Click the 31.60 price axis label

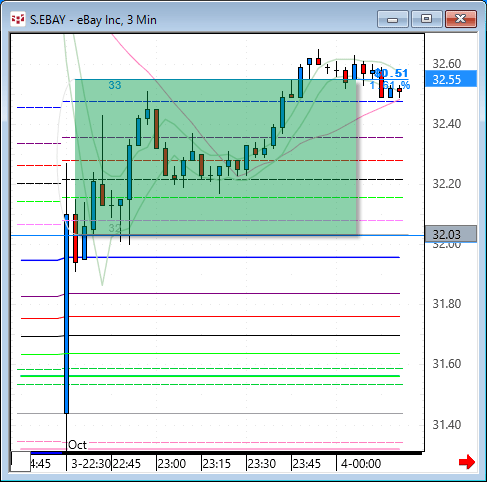click(x=446, y=364)
